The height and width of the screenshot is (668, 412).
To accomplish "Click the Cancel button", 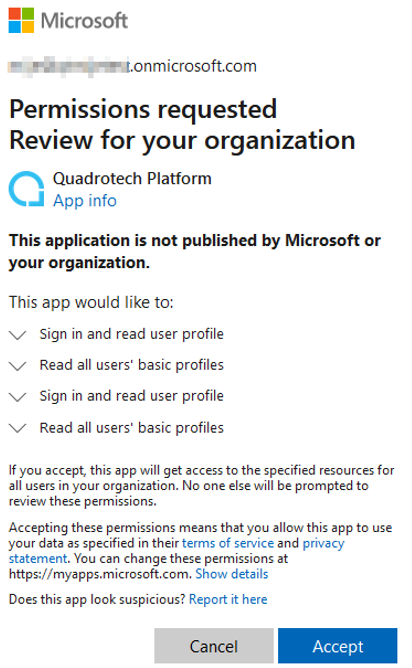I will coord(214,646).
